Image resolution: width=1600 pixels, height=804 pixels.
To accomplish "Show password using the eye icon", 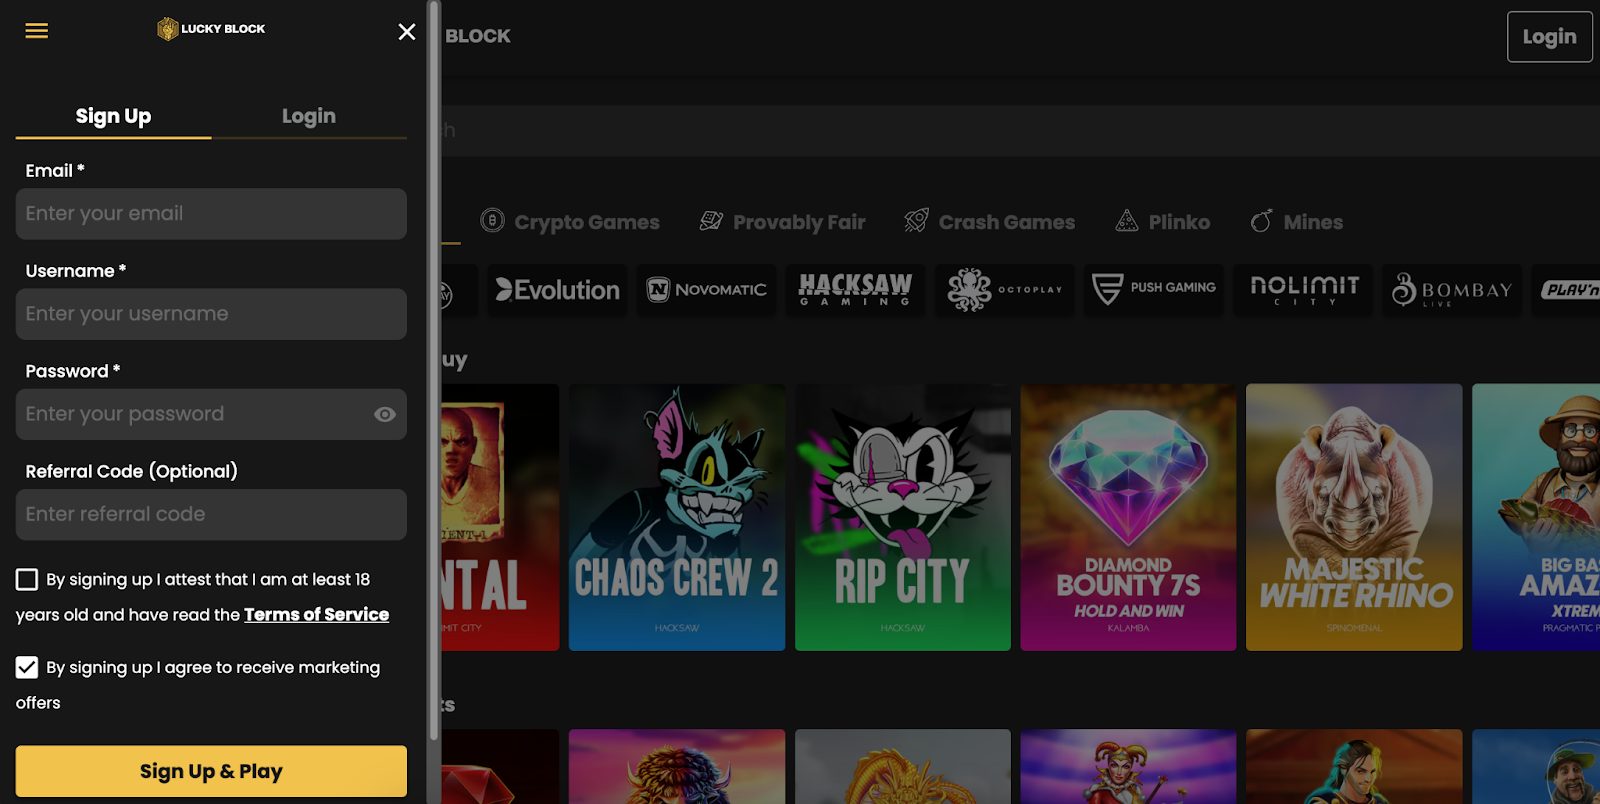I will point(385,414).
